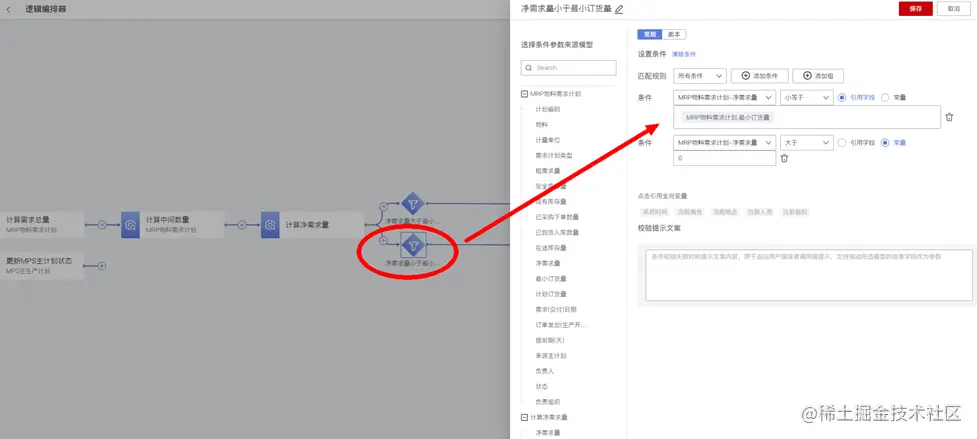Open the 小等于 operator dropdown
Screen dimensions: 977x439
click(807, 97)
